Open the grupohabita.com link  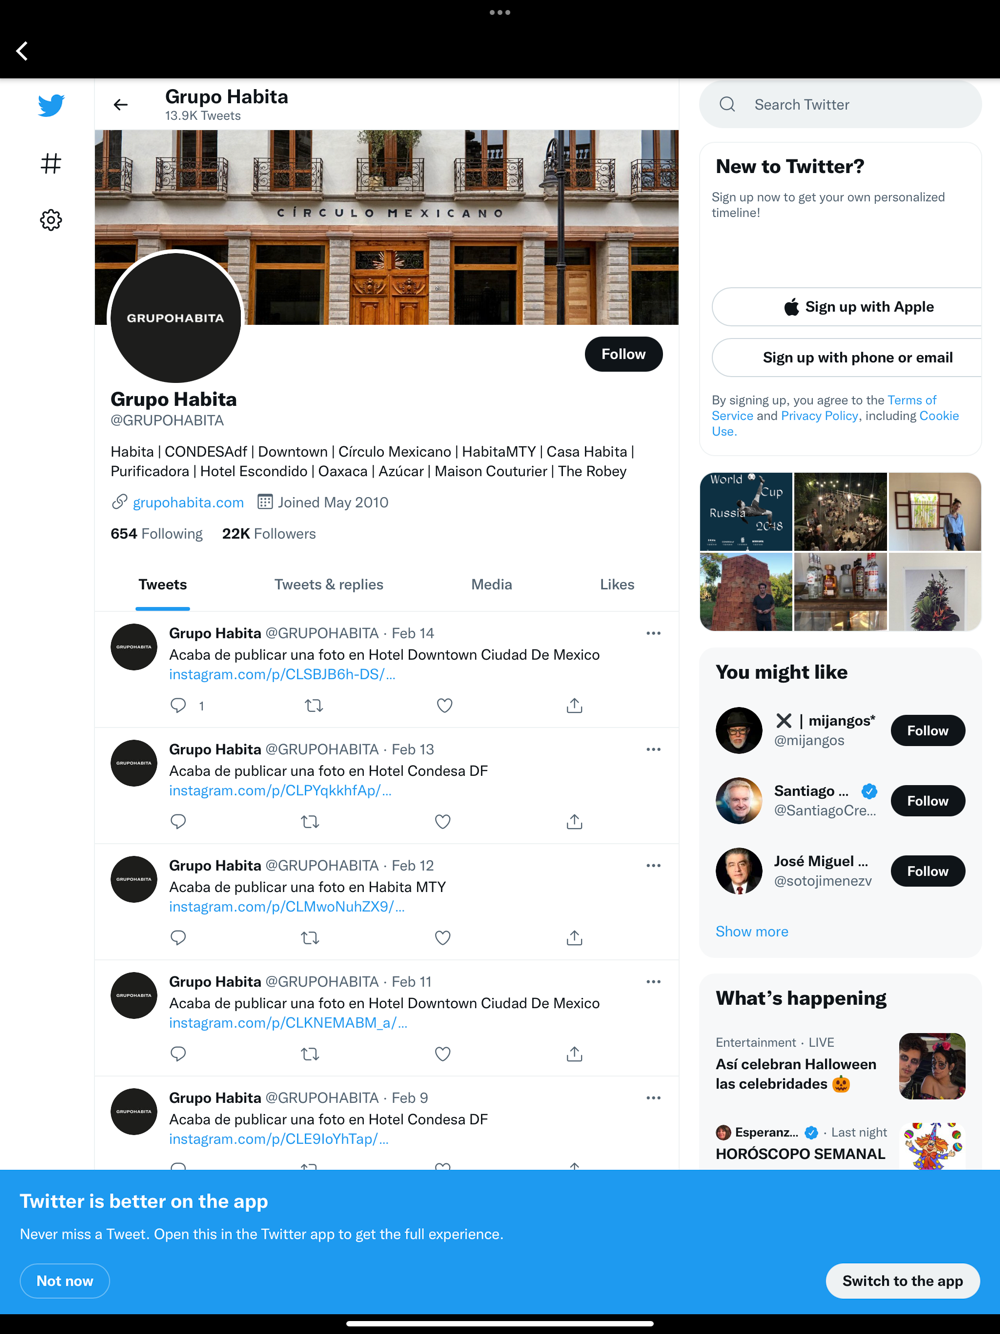188,502
